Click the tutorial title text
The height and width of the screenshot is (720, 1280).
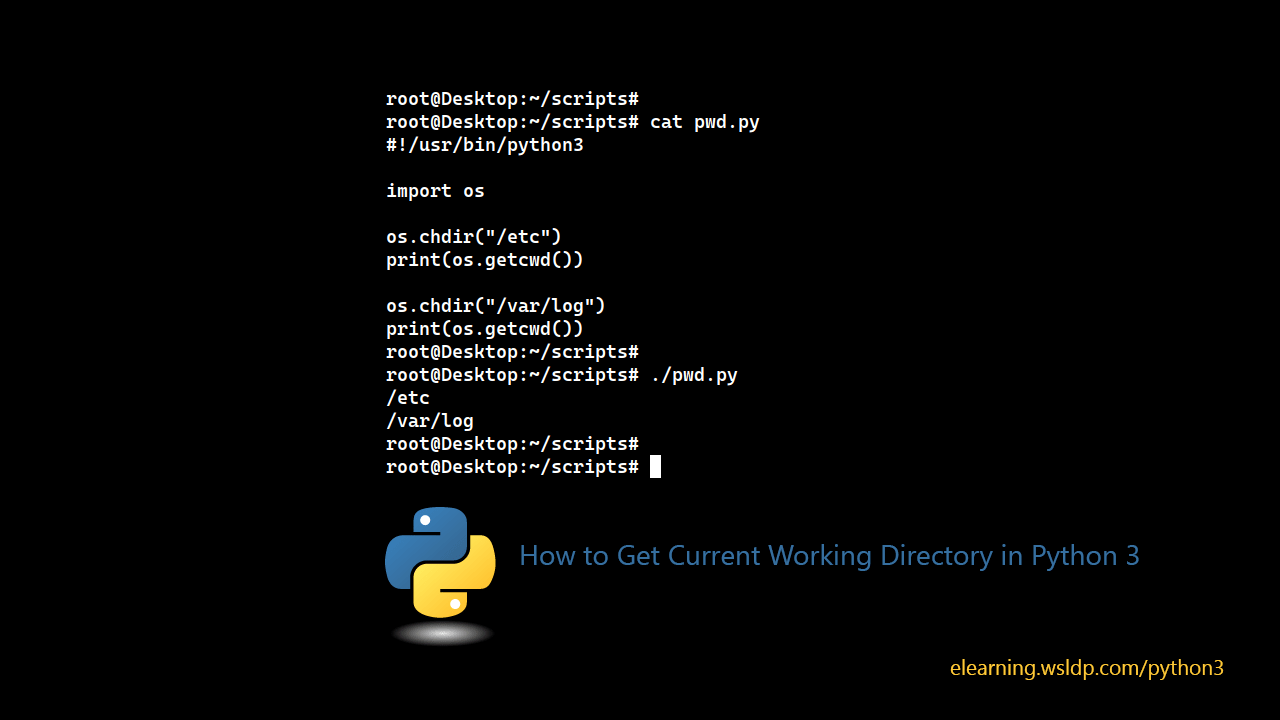[x=828, y=555]
